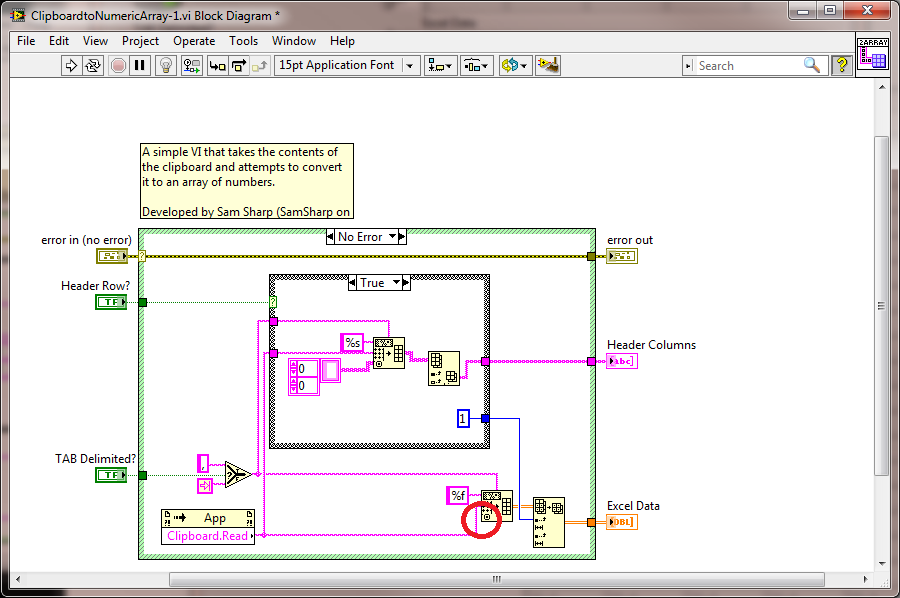Select the tab constant below comma
Screen dimensions: 900x598
click(x=205, y=486)
